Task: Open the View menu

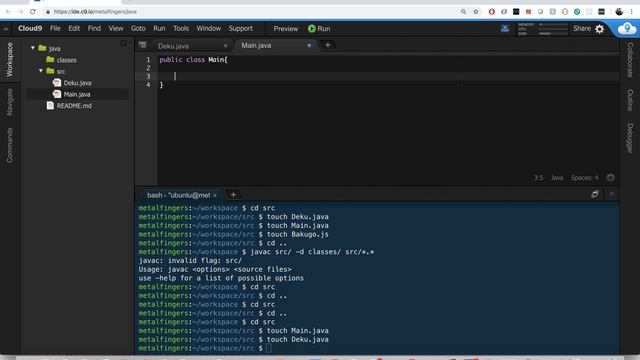Action: (116, 29)
